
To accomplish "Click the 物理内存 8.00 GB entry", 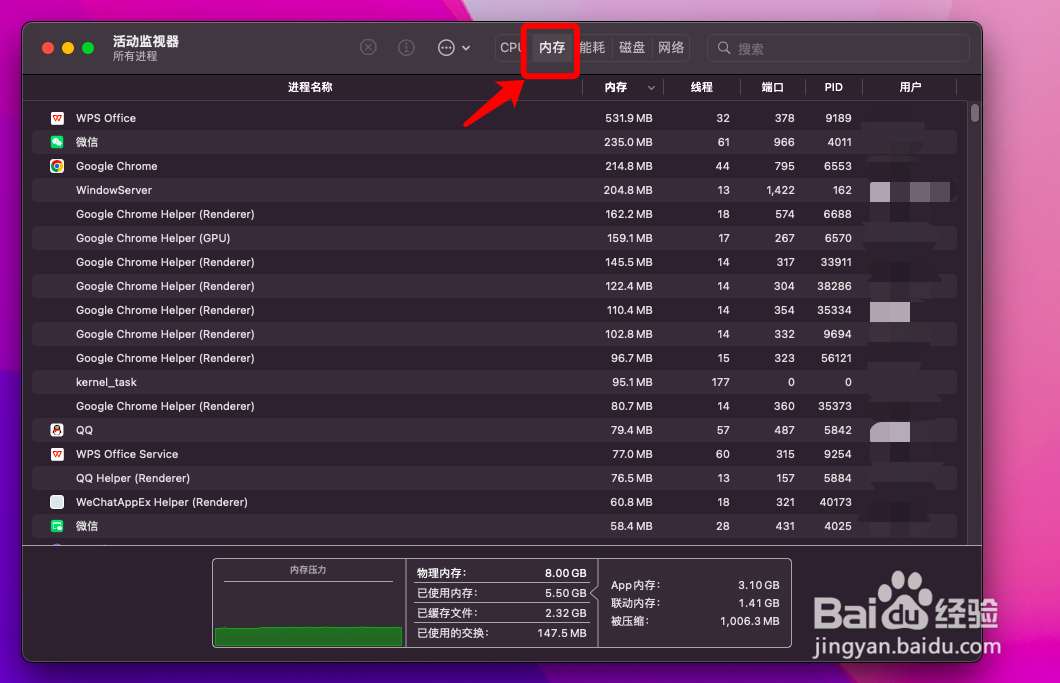I will click(x=502, y=573).
